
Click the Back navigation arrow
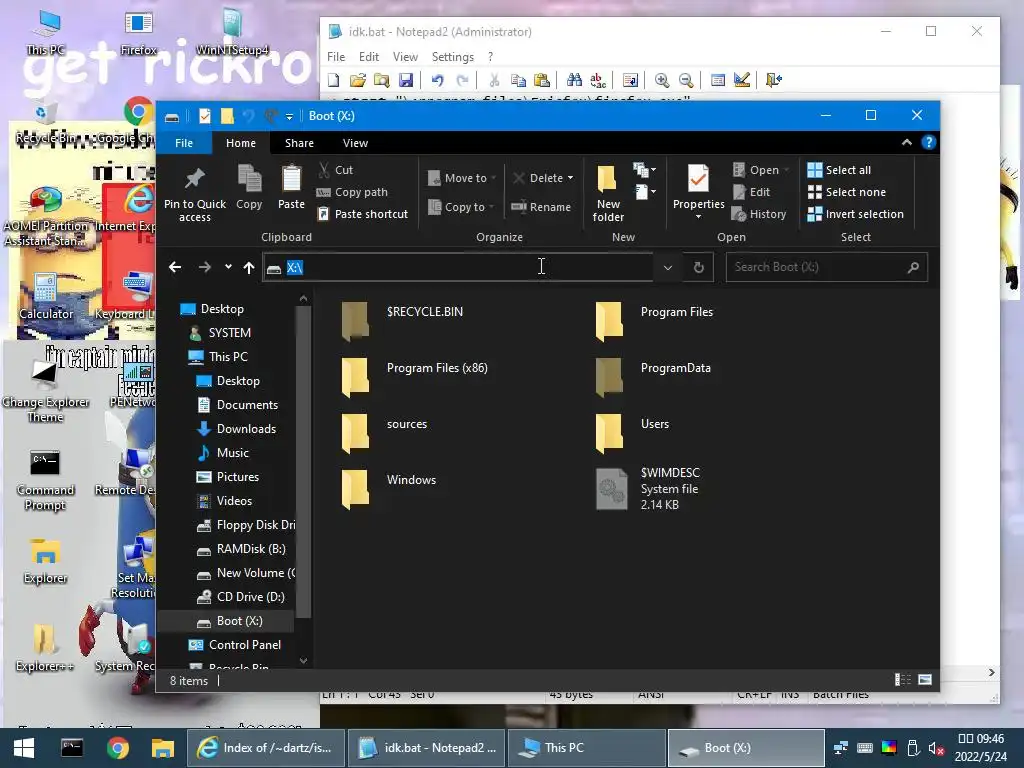174,267
